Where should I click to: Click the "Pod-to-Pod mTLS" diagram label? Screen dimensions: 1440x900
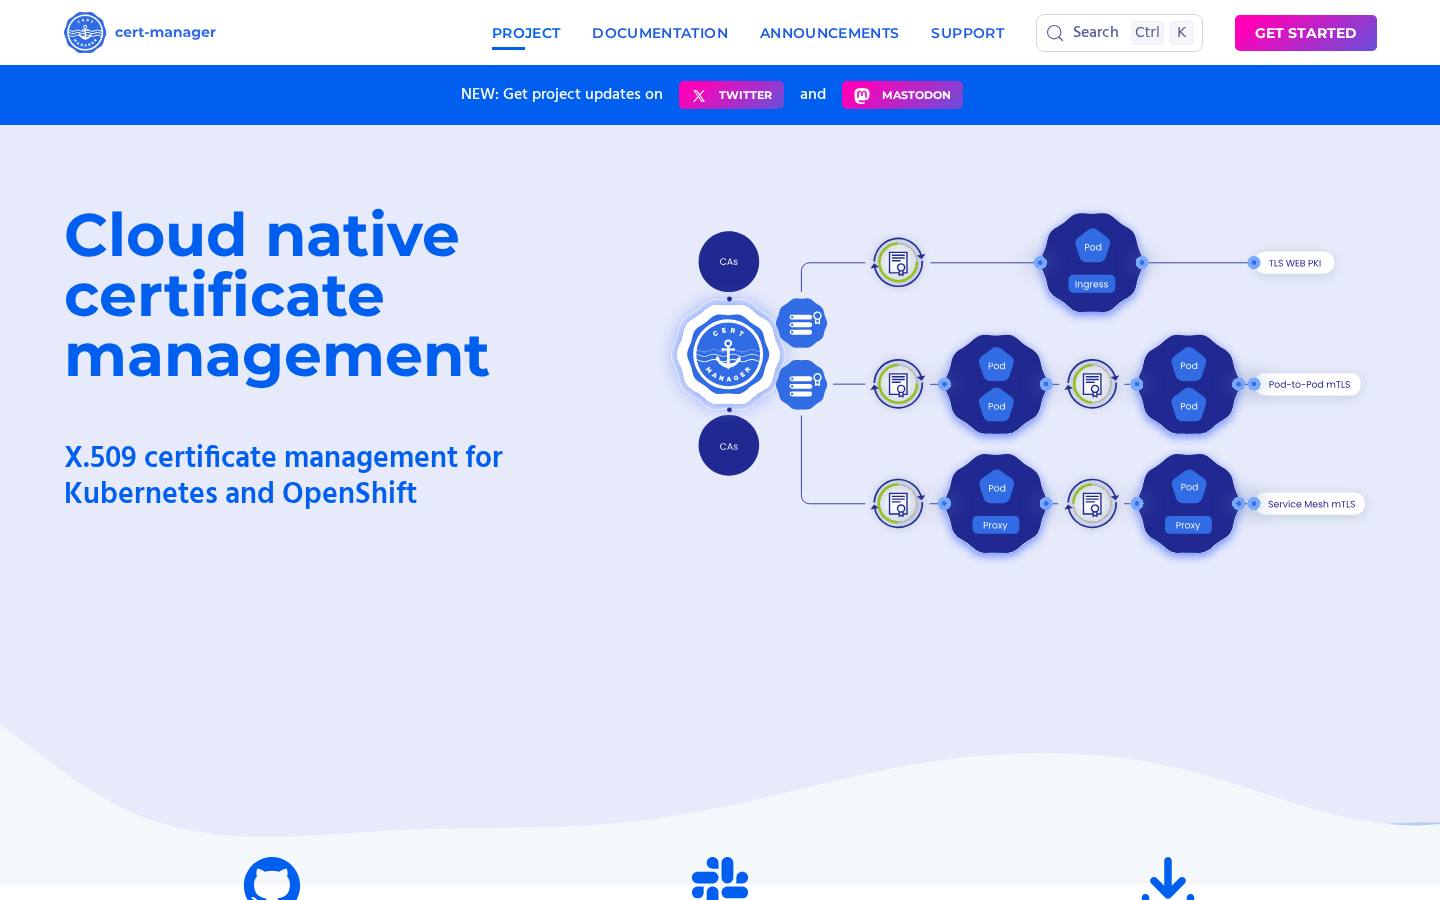1309,384
